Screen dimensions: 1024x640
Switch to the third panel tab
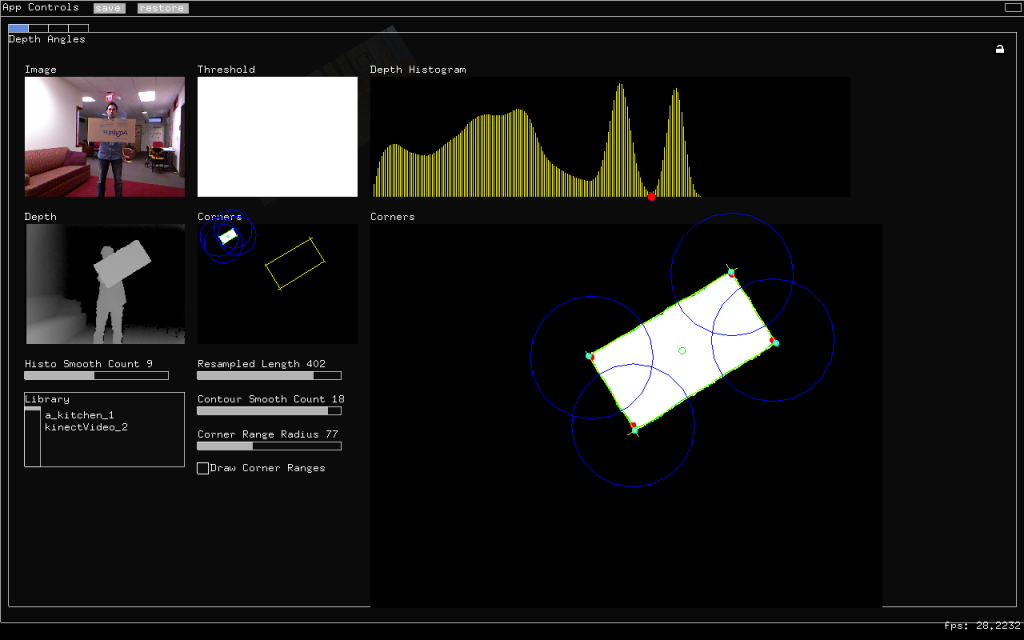click(59, 28)
